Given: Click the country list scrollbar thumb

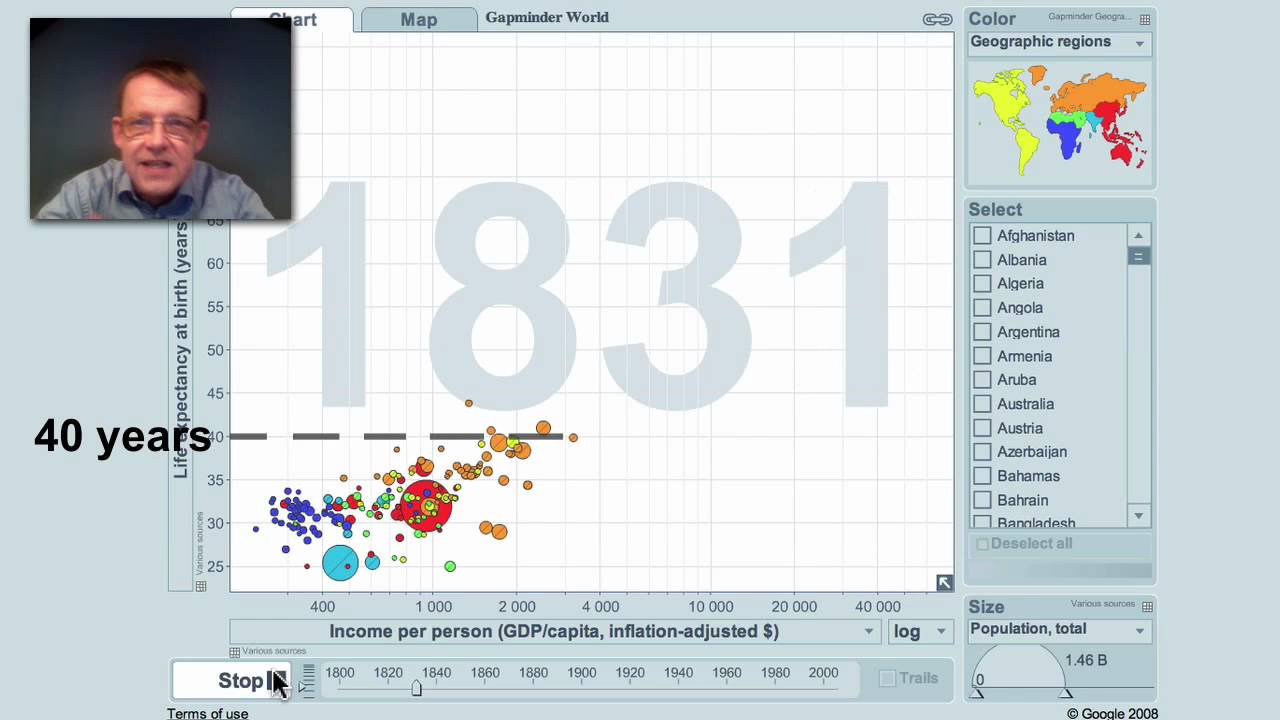Looking at the screenshot, I should (1138, 256).
